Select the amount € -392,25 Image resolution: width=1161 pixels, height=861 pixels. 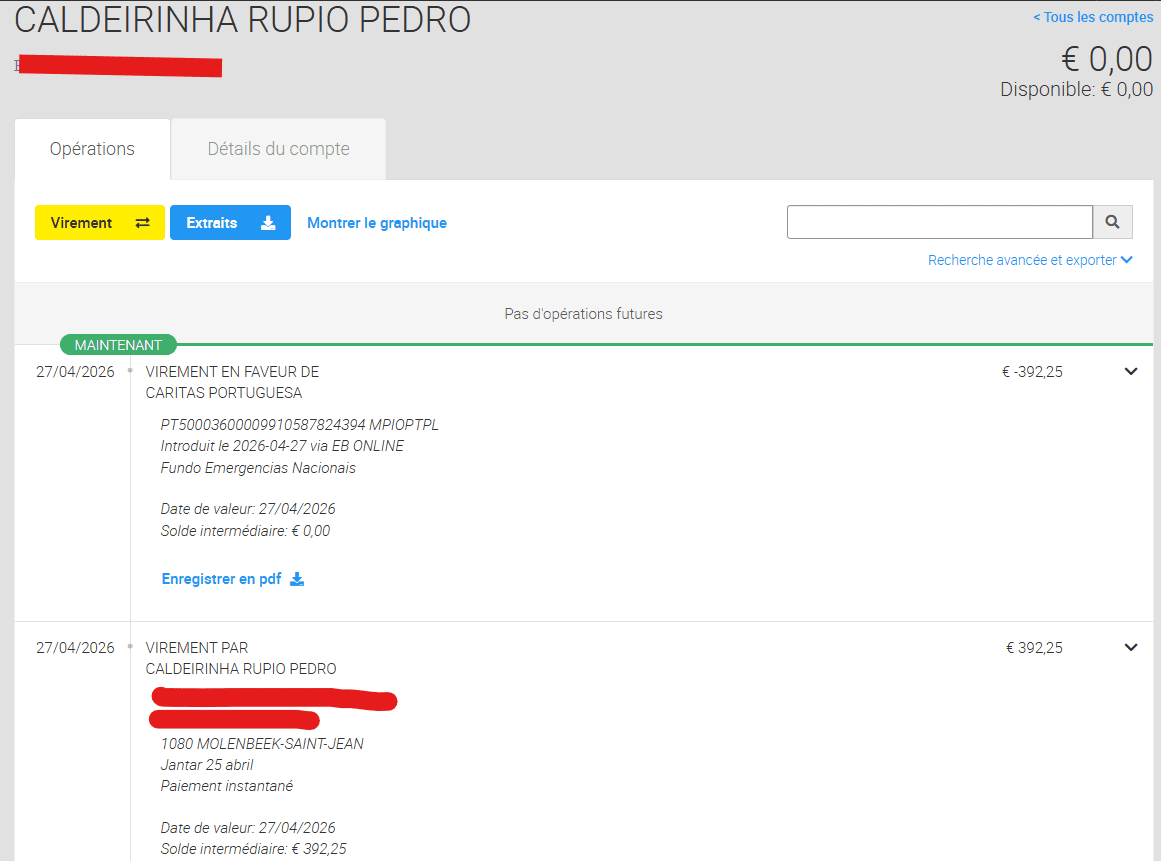tap(1032, 372)
